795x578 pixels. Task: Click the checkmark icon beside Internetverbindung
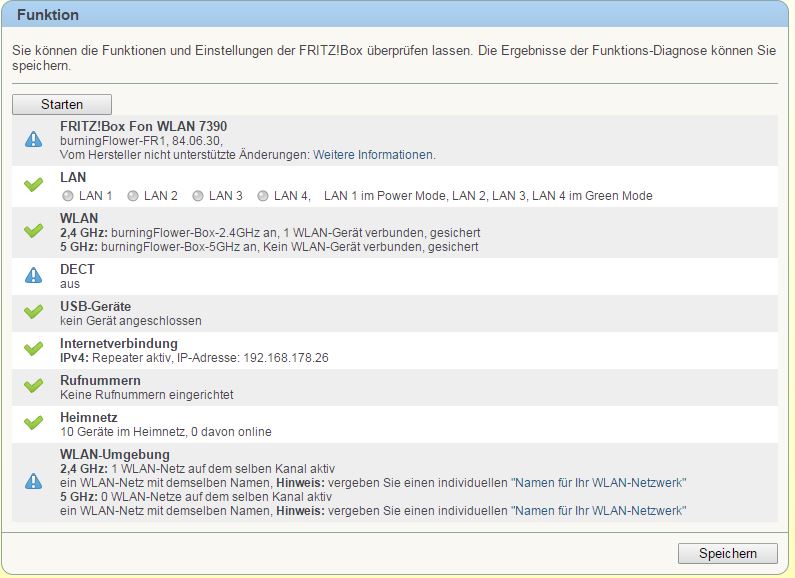coord(33,349)
